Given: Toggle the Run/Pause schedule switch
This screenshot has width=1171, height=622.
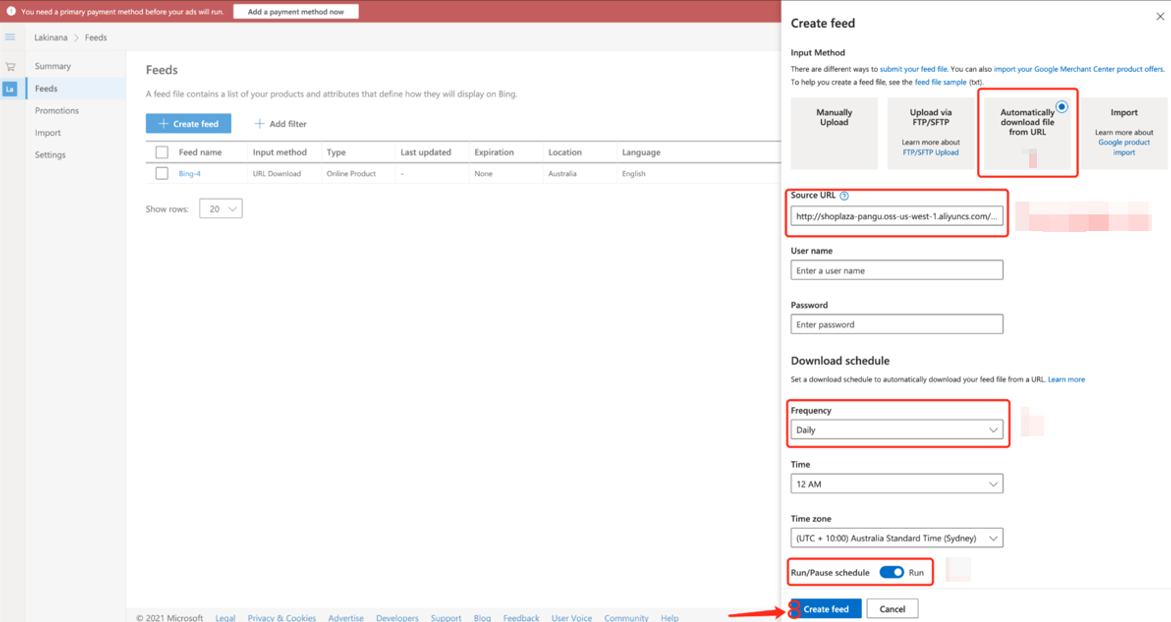Looking at the screenshot, I should (x=892, y=572).
